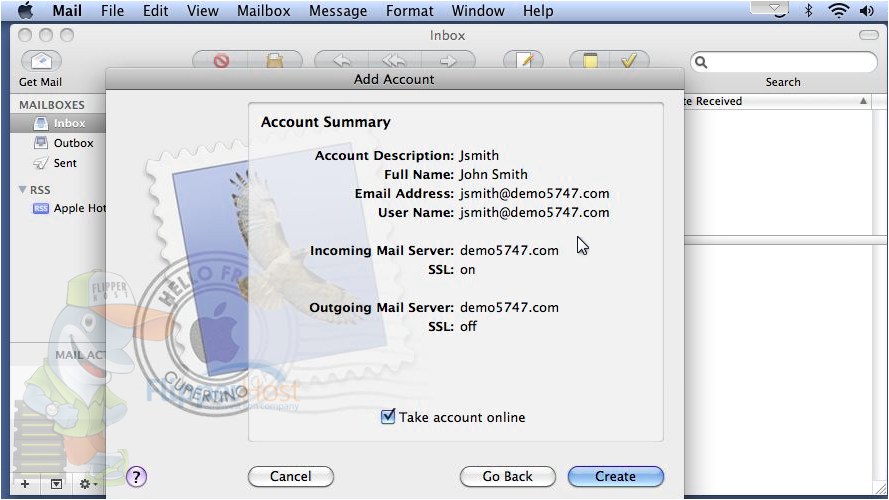This screenshot has height=500, width=889.
Task: Open the Mail menu
Action: pyautogui.click(x=67, y=10)
